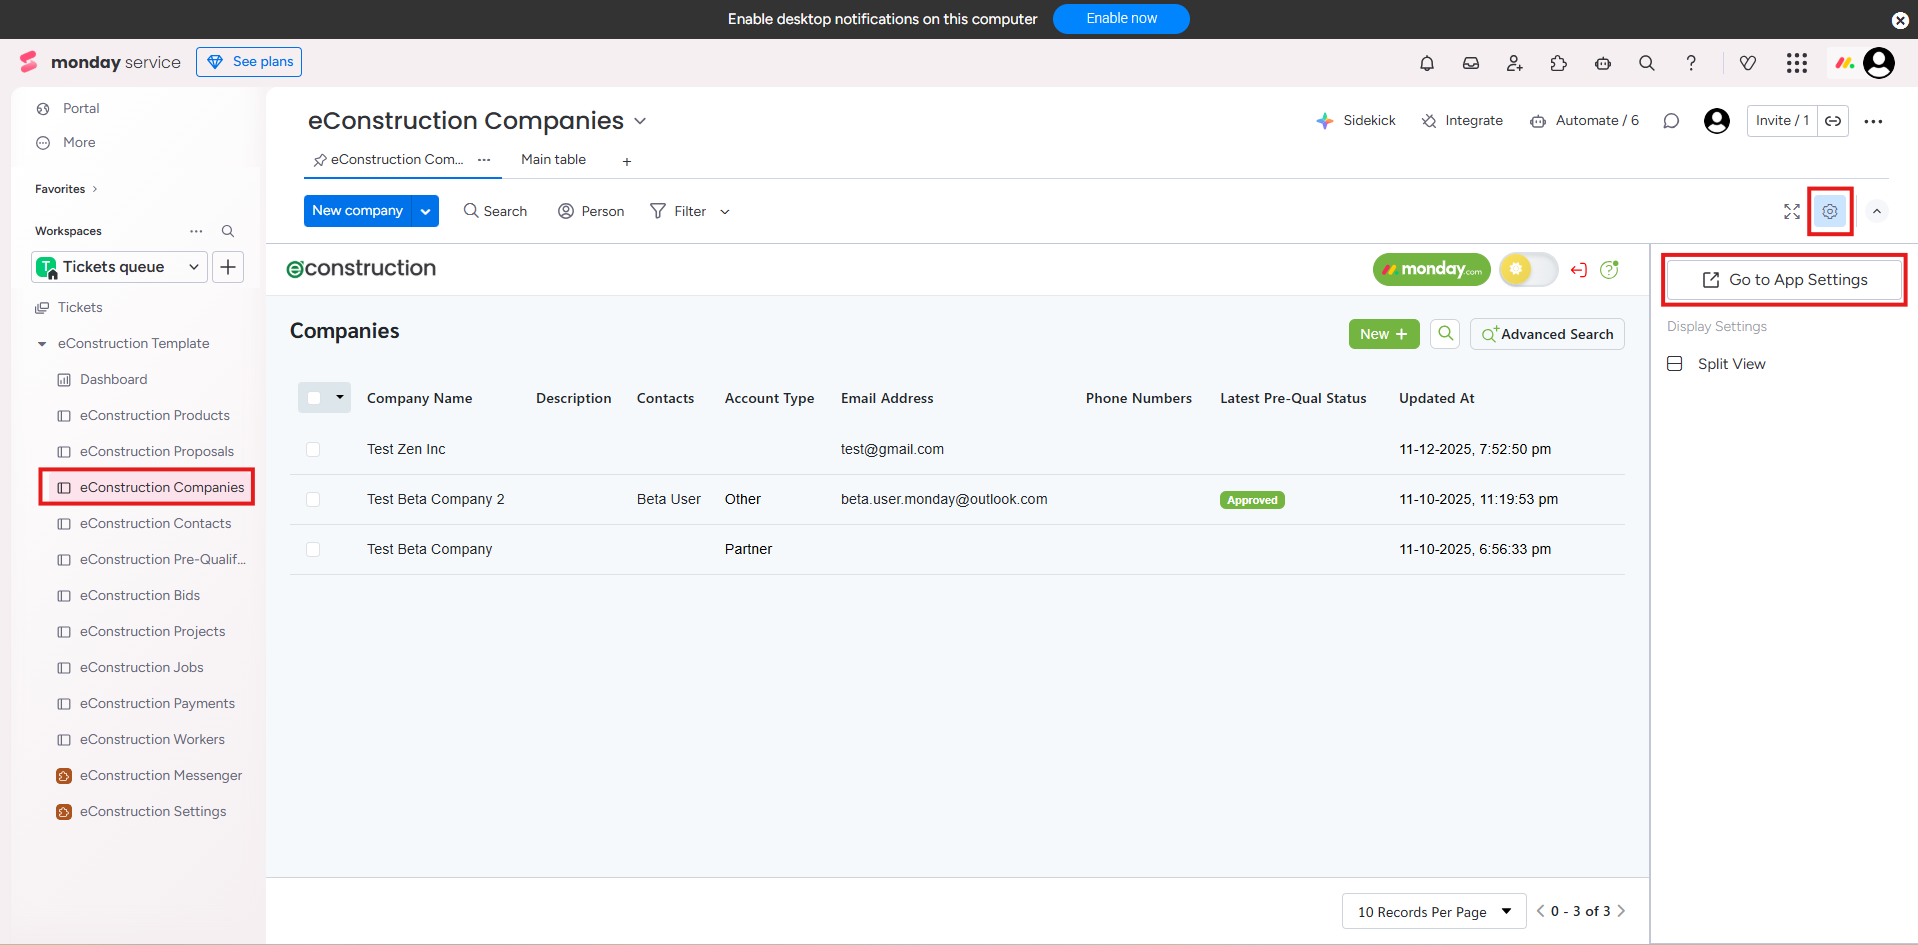Click the red logout icon
Screen dimensions: 1918x945
(x=1579, y=270)
